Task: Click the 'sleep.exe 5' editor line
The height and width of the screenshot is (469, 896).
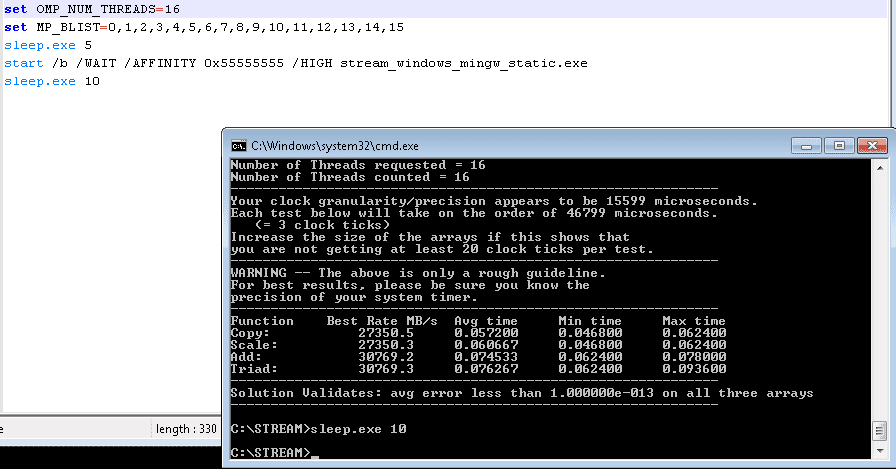Action: point(48,45)
